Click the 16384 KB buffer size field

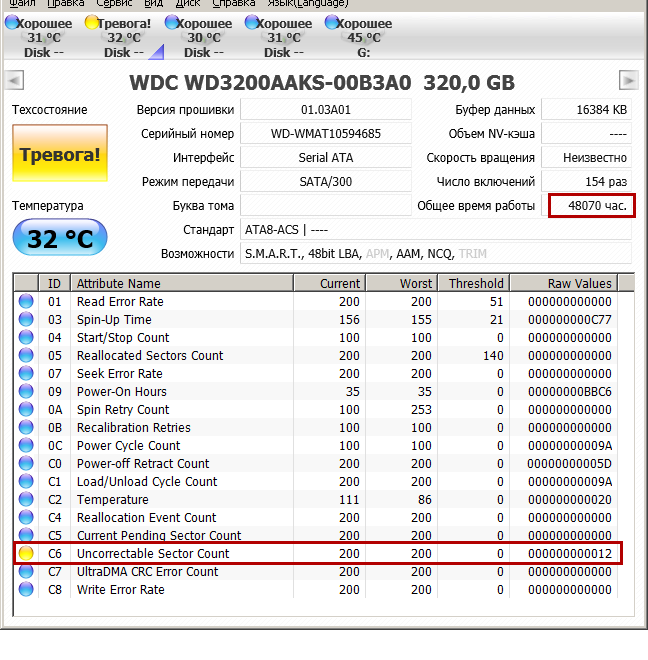point(586,110)
